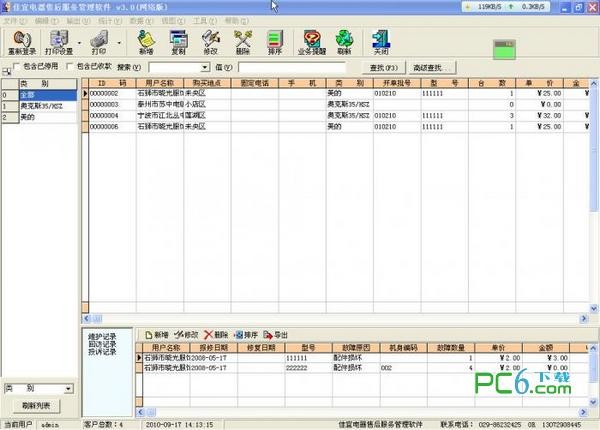Viewport: 600px width, 430px height.
Task: Click the 刷新列表 button
Action: pyautogui.click(x=36, y=406)
